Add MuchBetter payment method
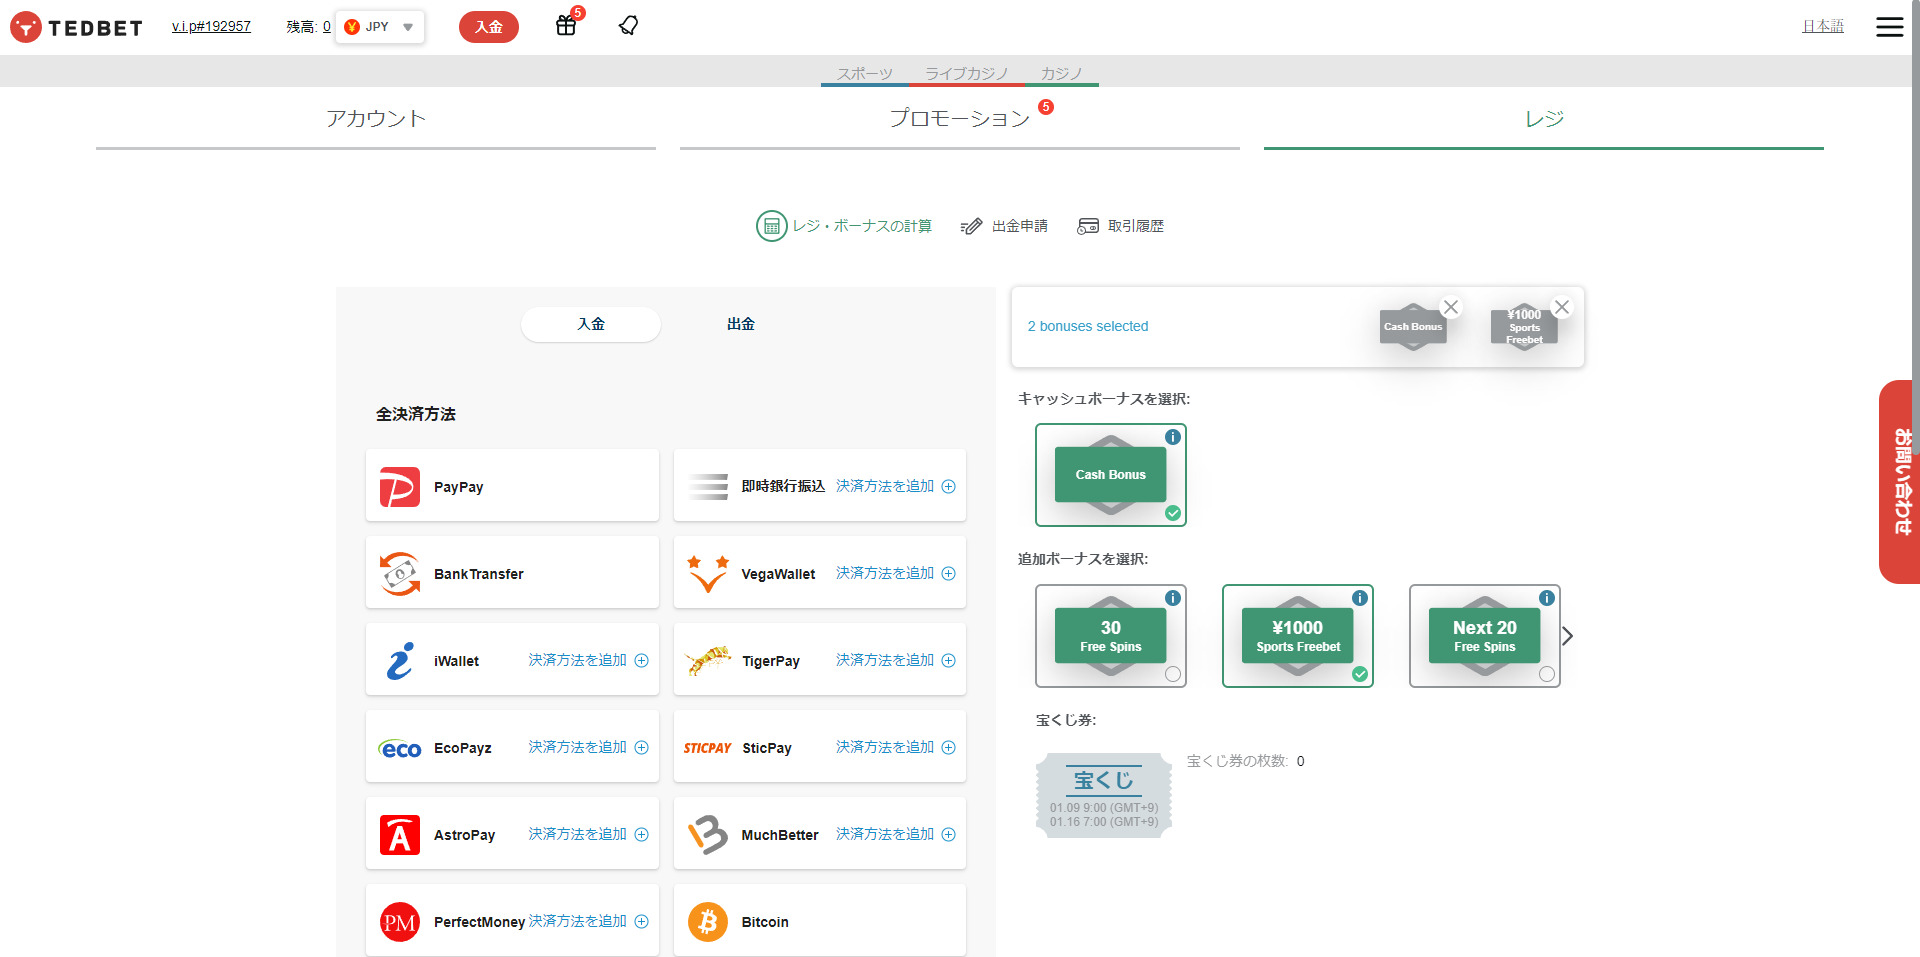1920x957 pixels. click(896, 834)
